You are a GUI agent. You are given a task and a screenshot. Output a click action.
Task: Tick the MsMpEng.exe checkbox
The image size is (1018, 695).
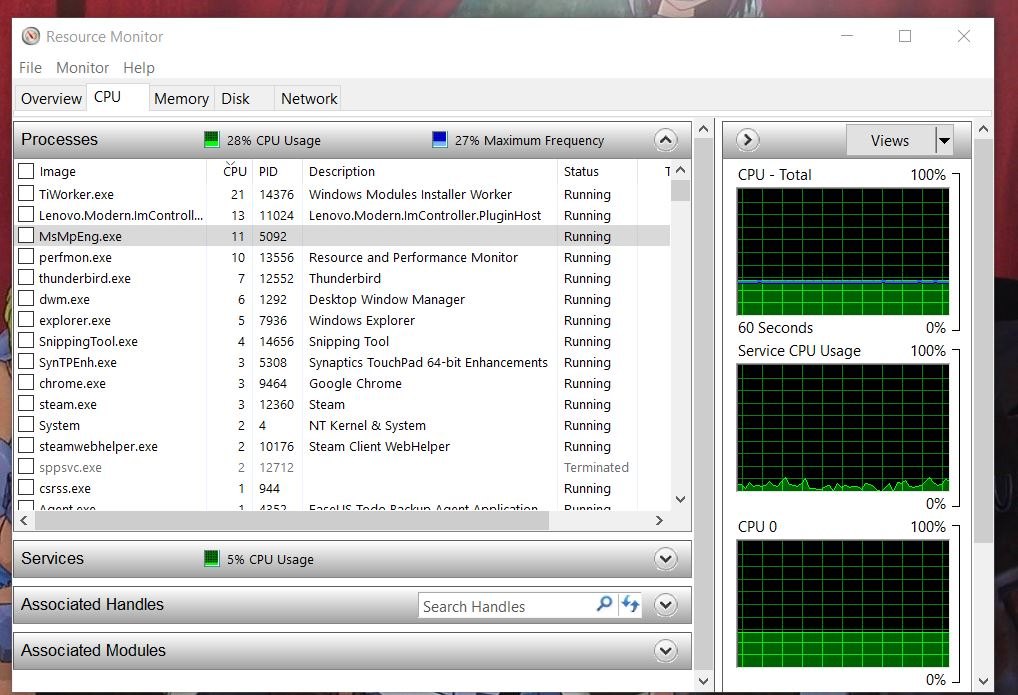click(26, 235)
